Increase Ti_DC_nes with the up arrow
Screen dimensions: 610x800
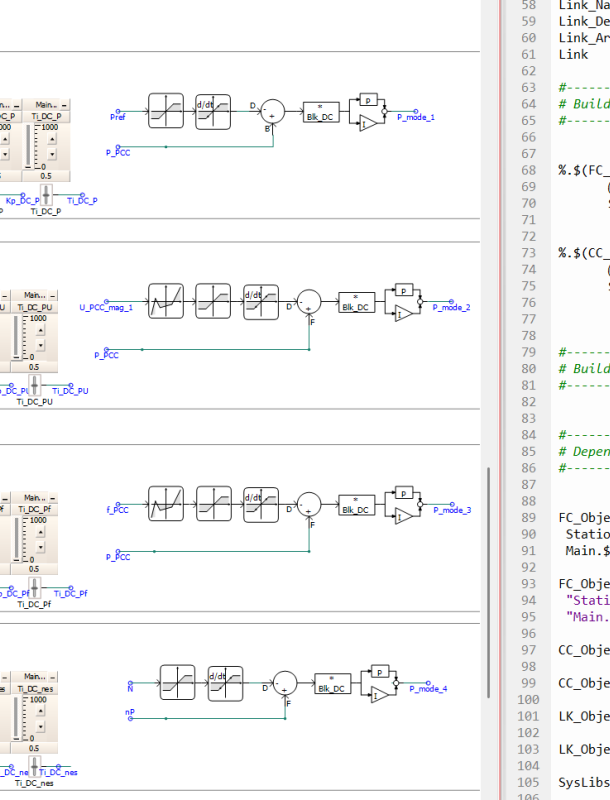point(40,711)
